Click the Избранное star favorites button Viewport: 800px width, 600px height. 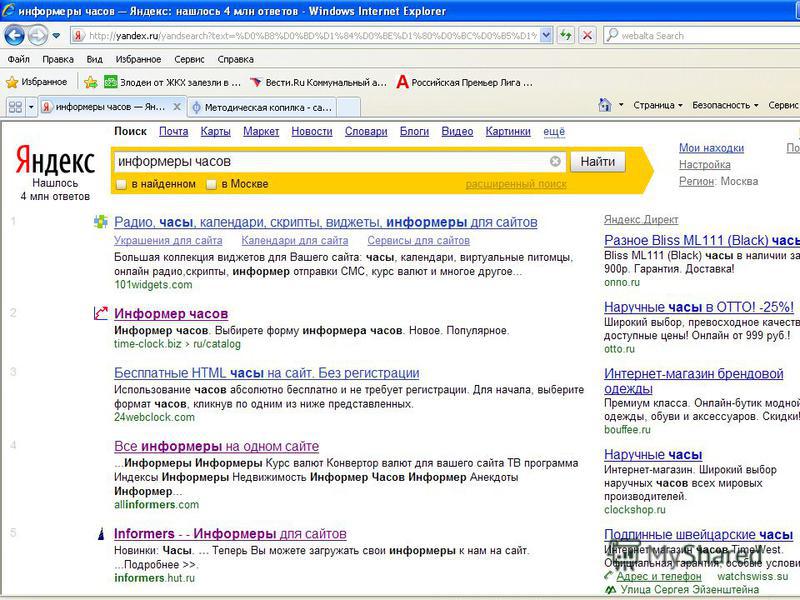click(36, 82)
